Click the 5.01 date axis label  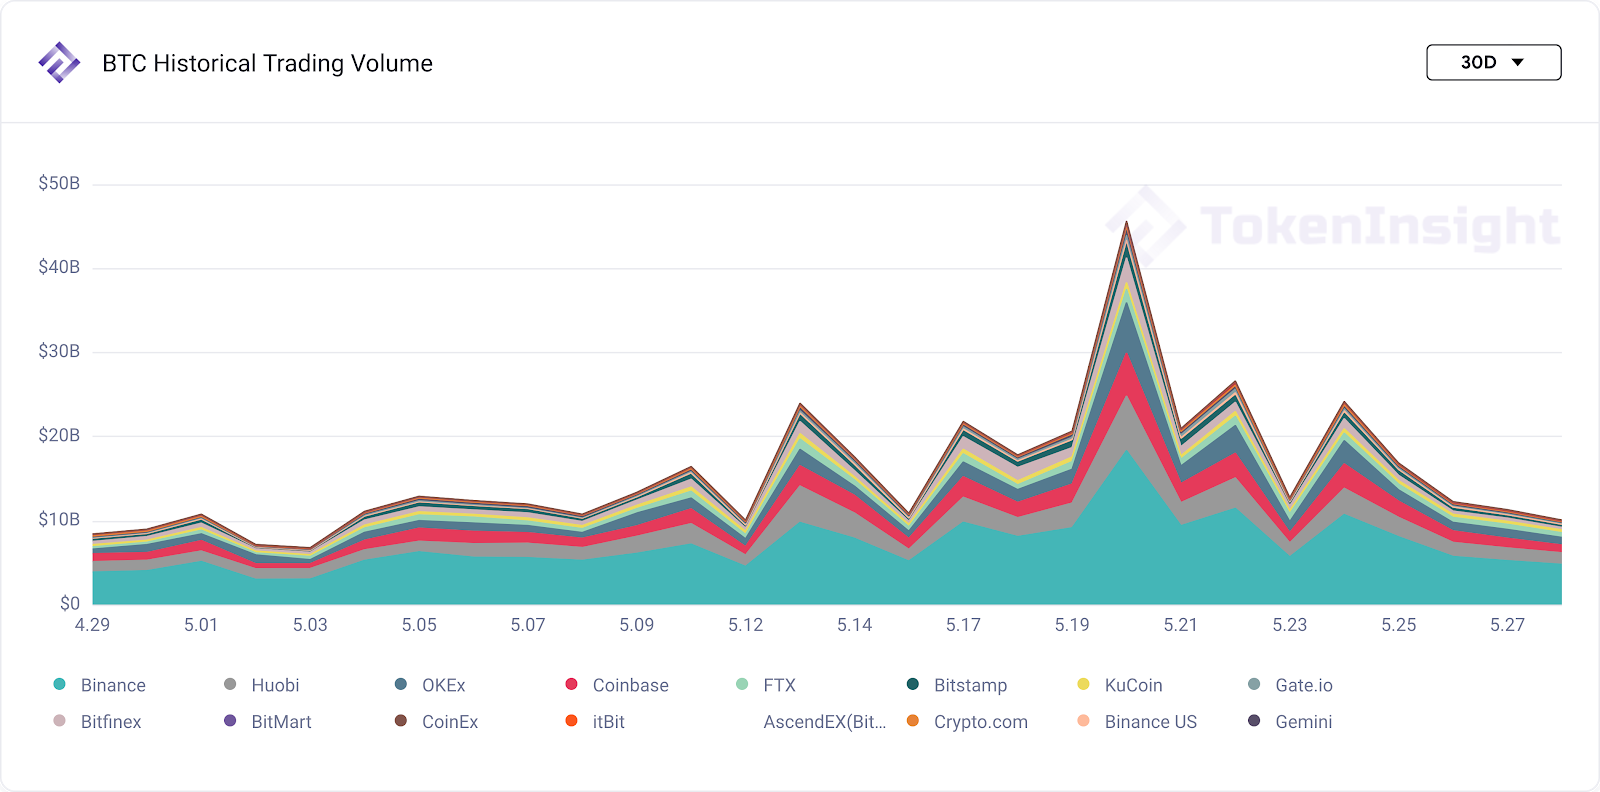pos(201,625)
